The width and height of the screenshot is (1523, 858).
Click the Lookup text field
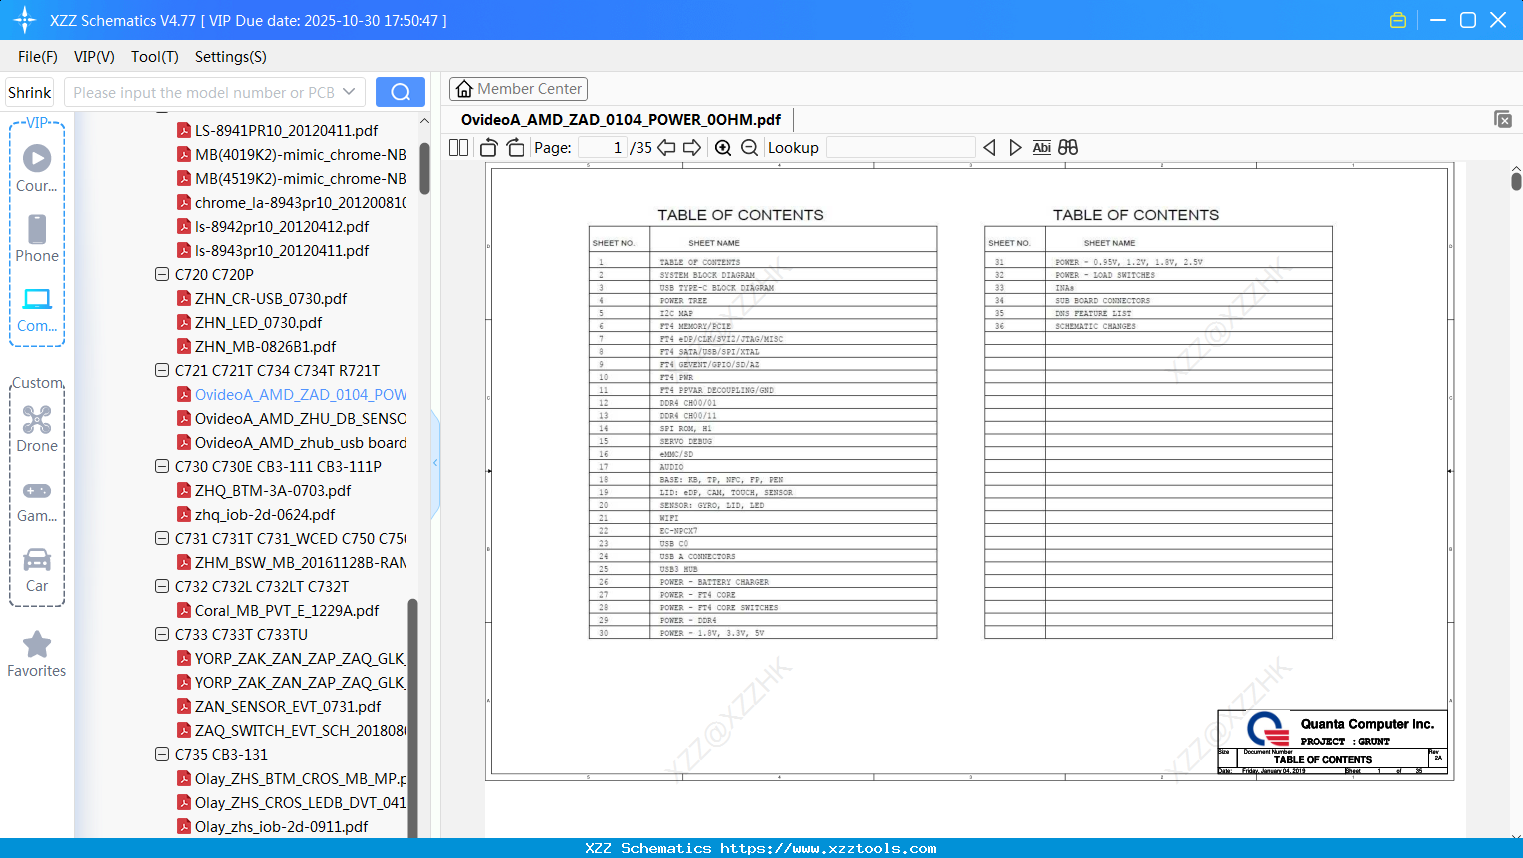point(901,148)
